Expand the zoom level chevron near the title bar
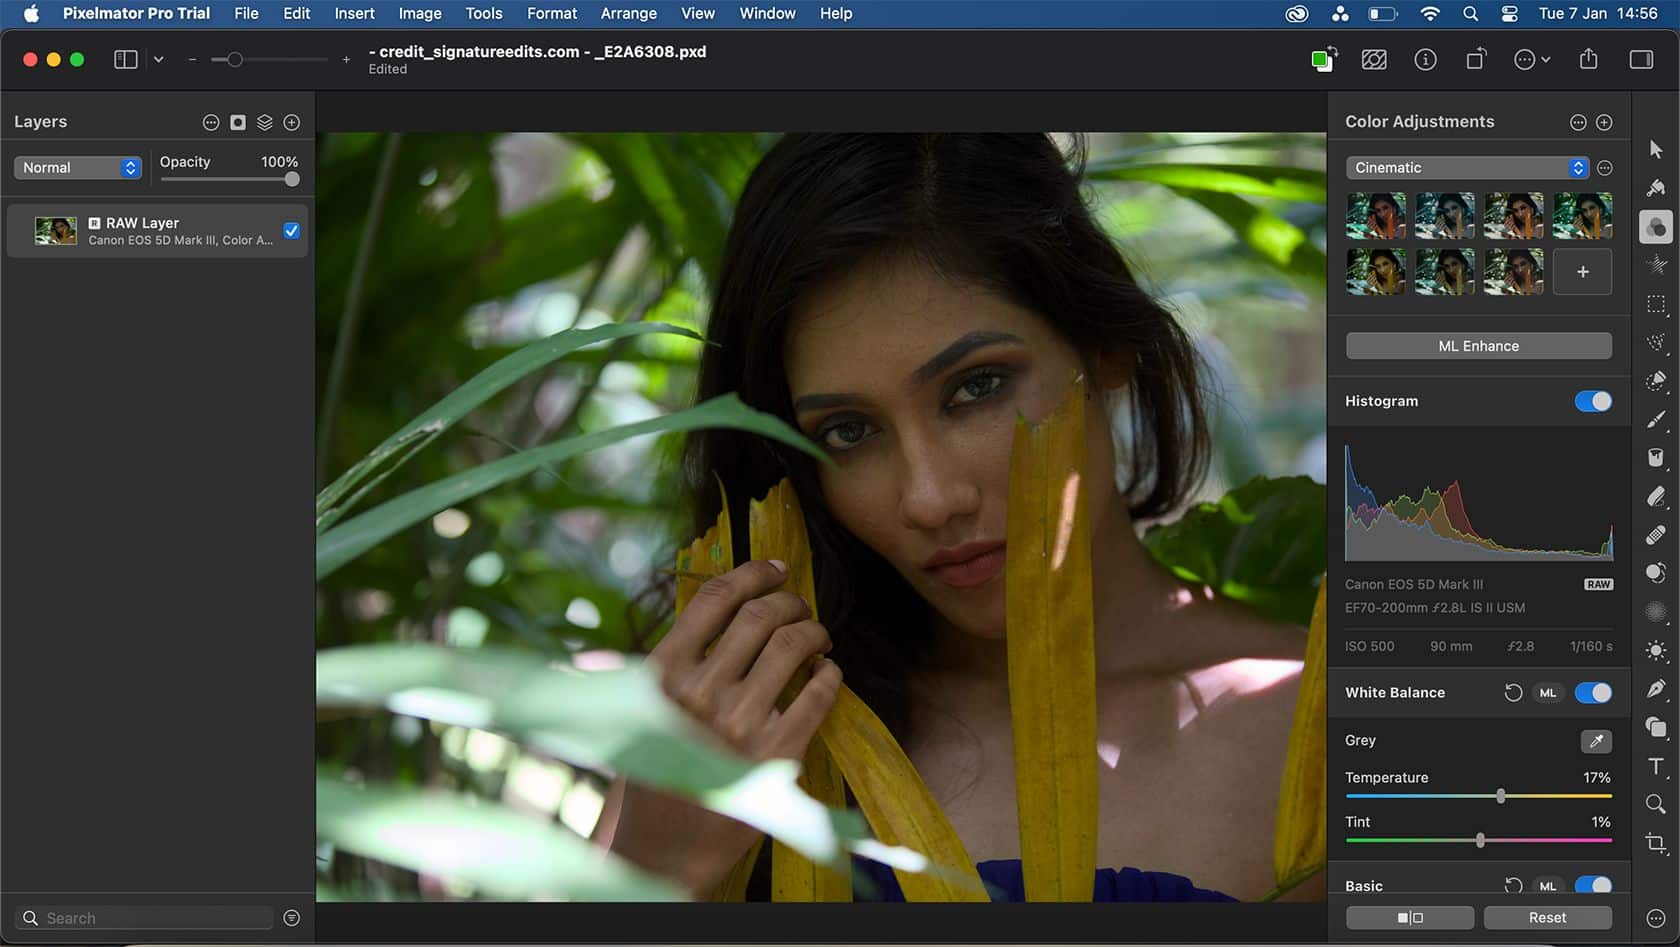This screenshot has height=947, width=1680. pos(158,59)
